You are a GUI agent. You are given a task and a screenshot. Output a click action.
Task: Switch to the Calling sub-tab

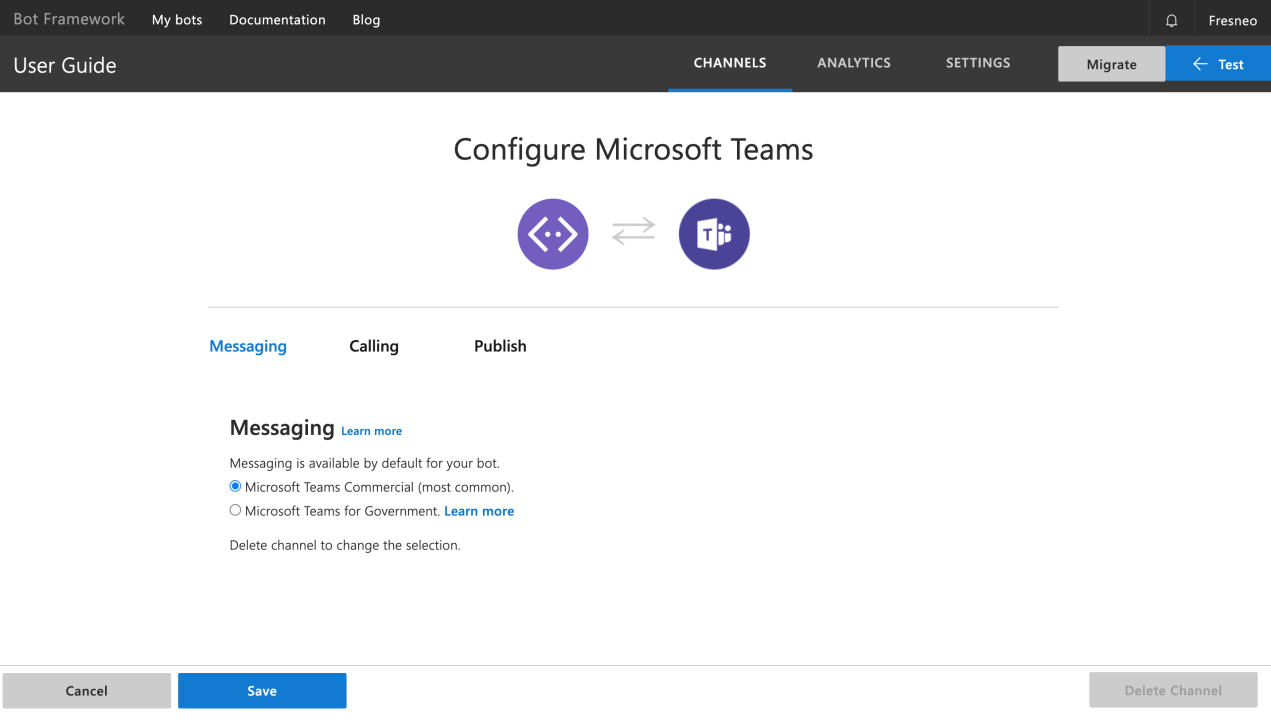point(374,346)
